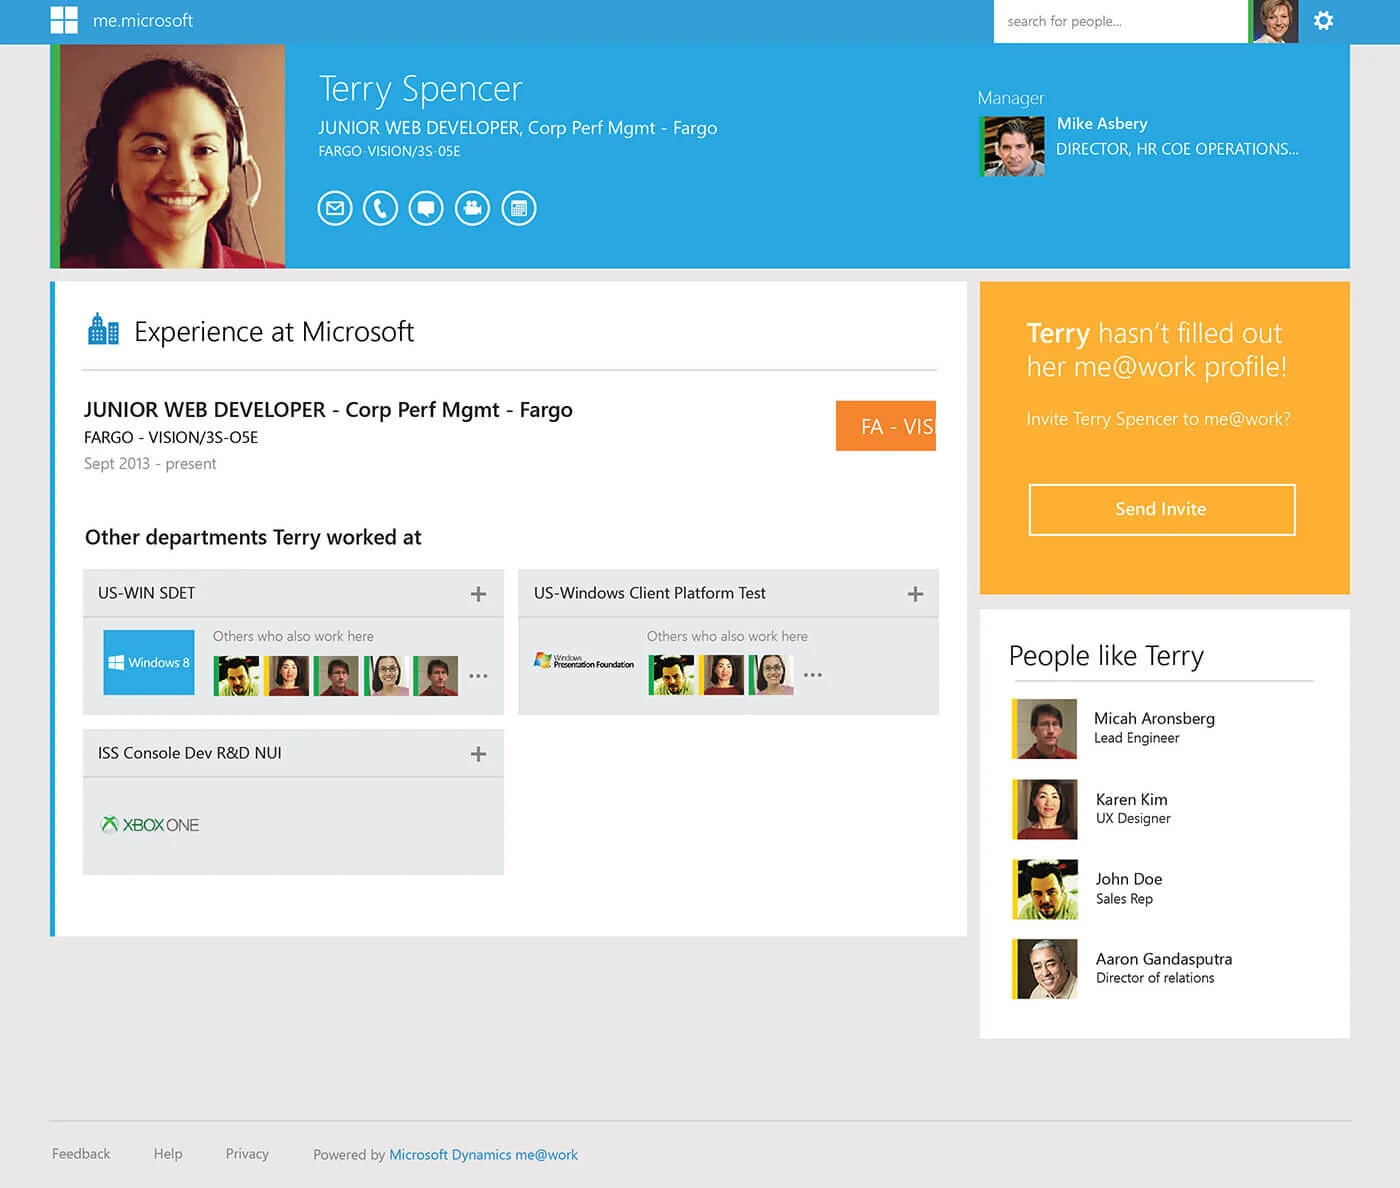Select Karen Kim name

[x=1132, y=799]
